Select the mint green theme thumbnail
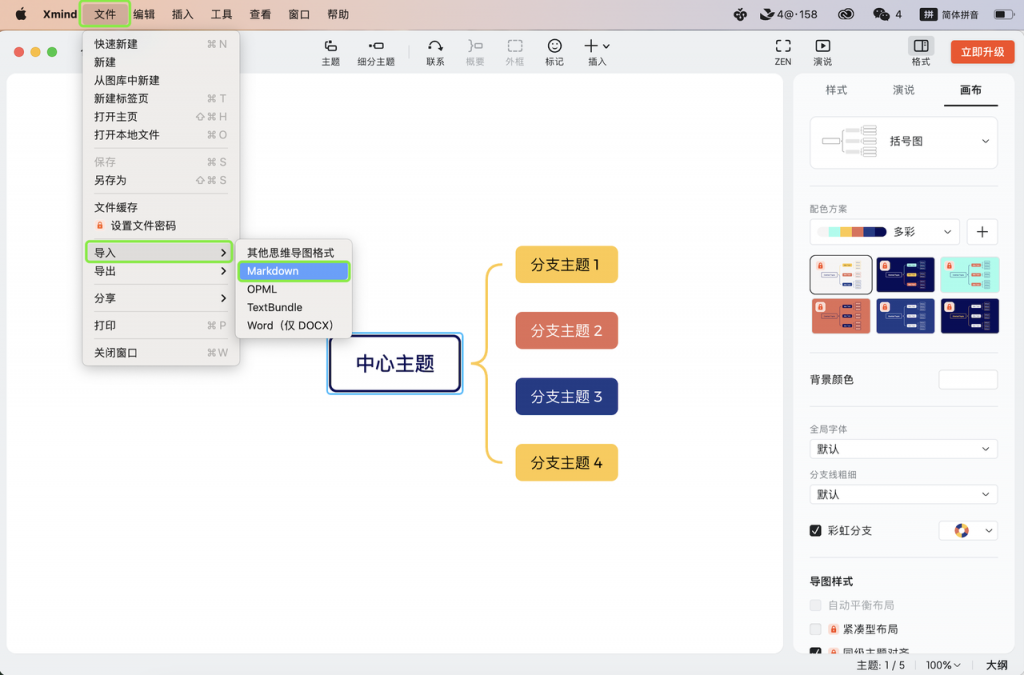Screen dimensions: 1024x675 970,274
